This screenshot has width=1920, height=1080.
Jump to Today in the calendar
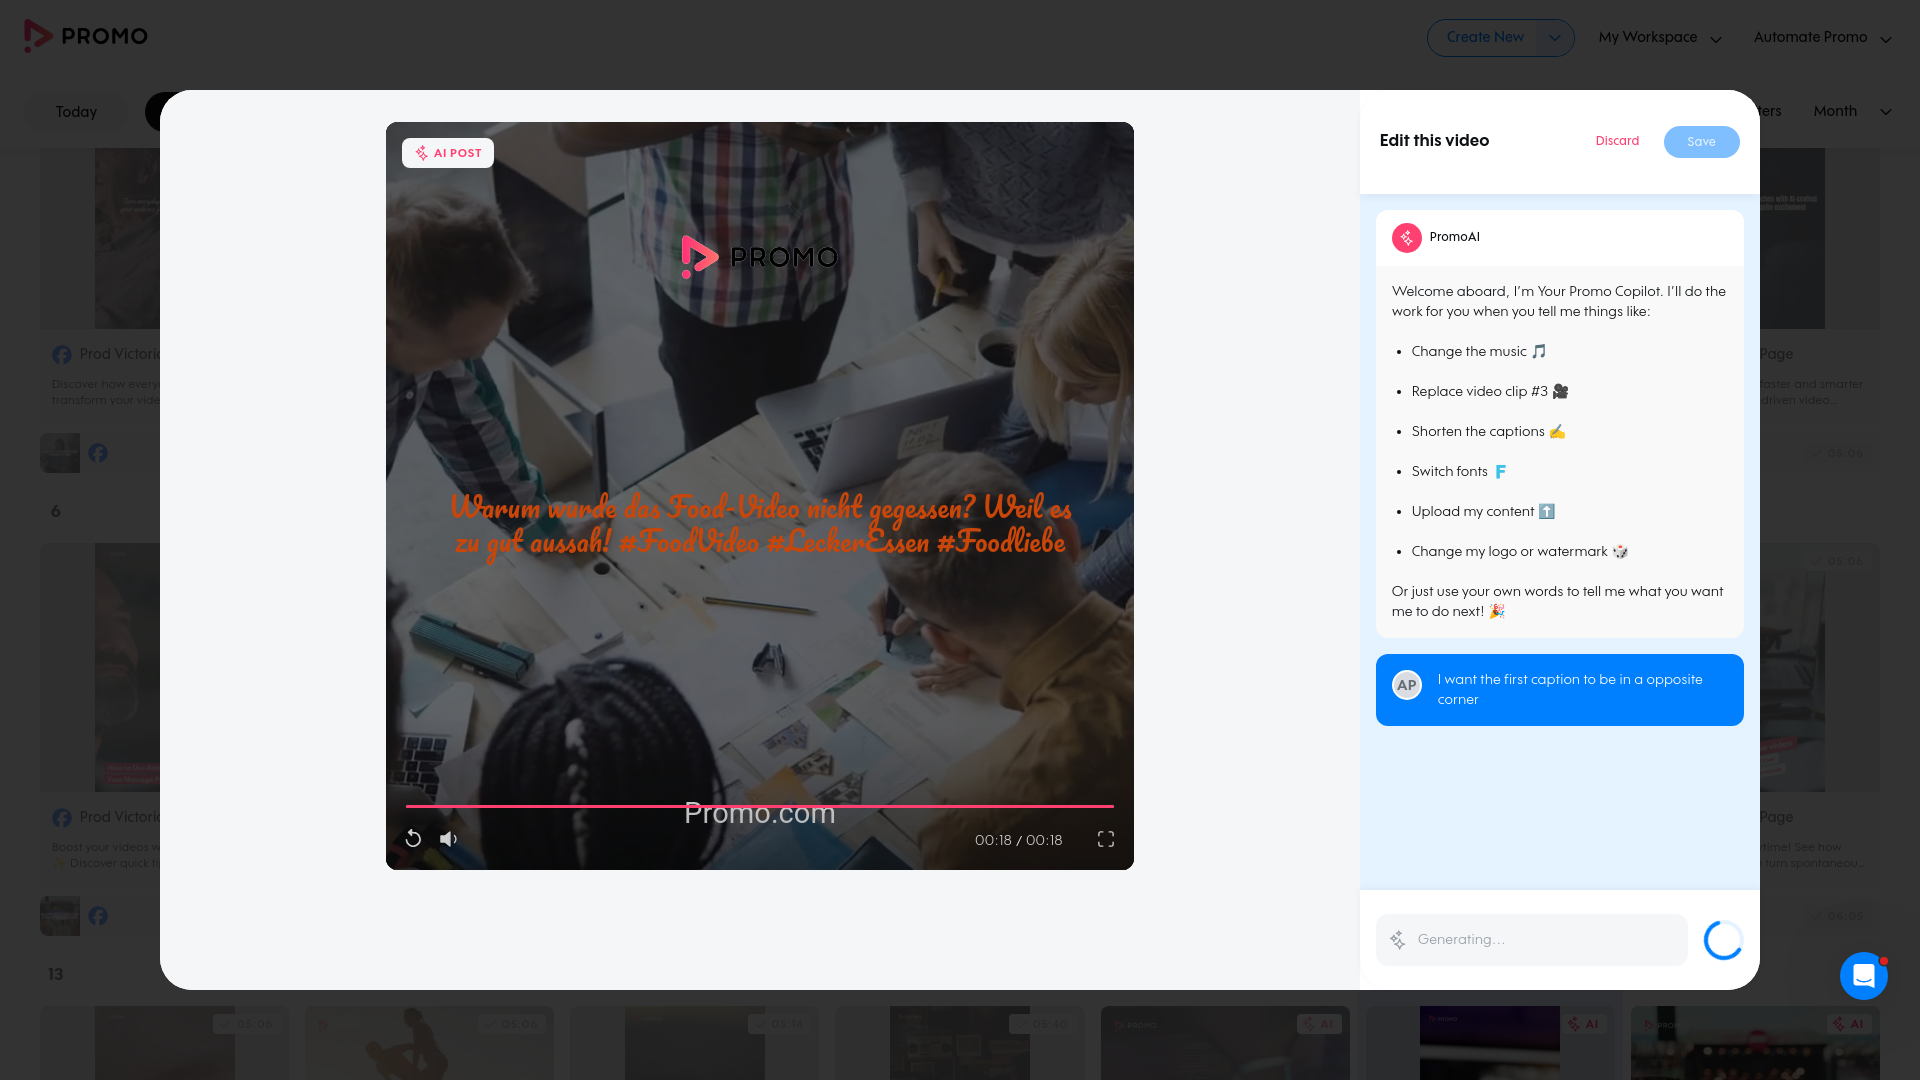click(76, 112)
